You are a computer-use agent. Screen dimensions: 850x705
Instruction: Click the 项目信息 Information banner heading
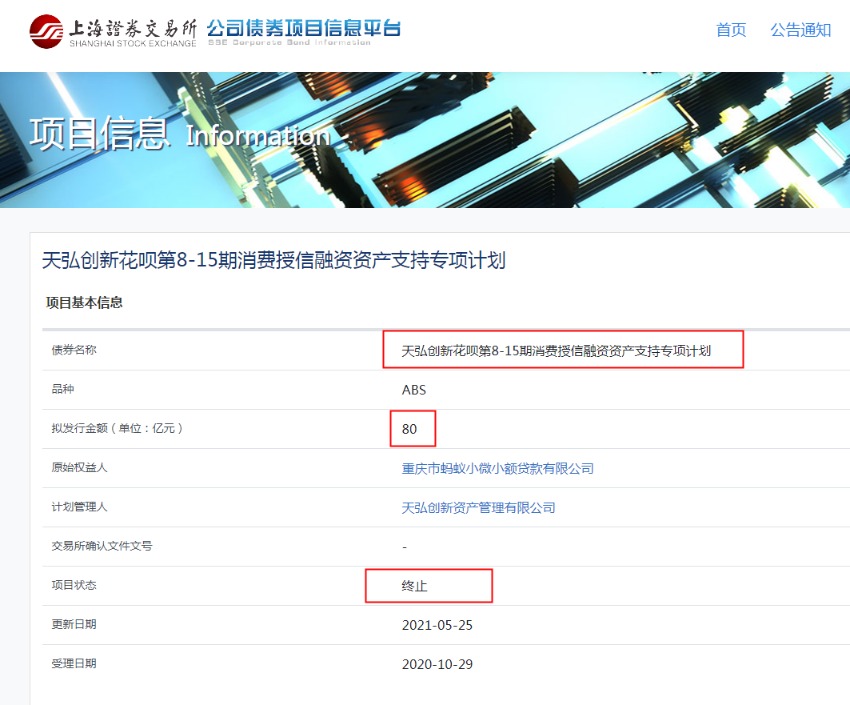[x=179, y=135]
